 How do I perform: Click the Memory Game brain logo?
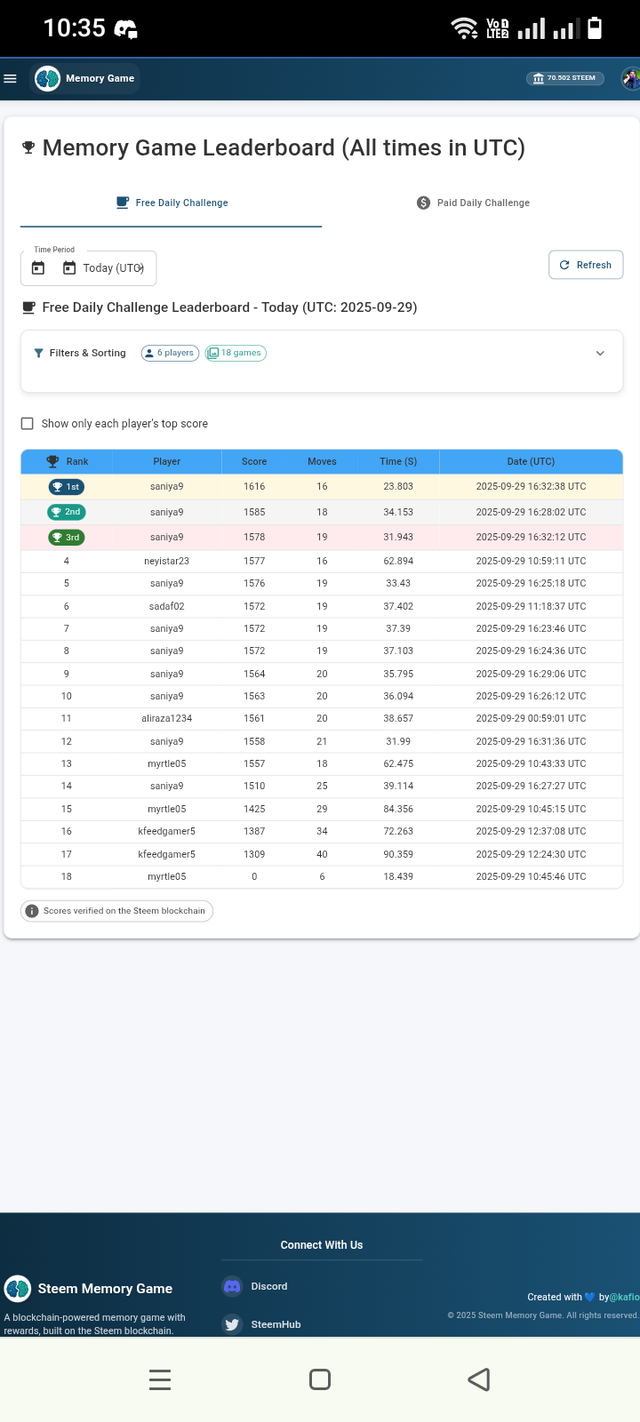(47, 78)
